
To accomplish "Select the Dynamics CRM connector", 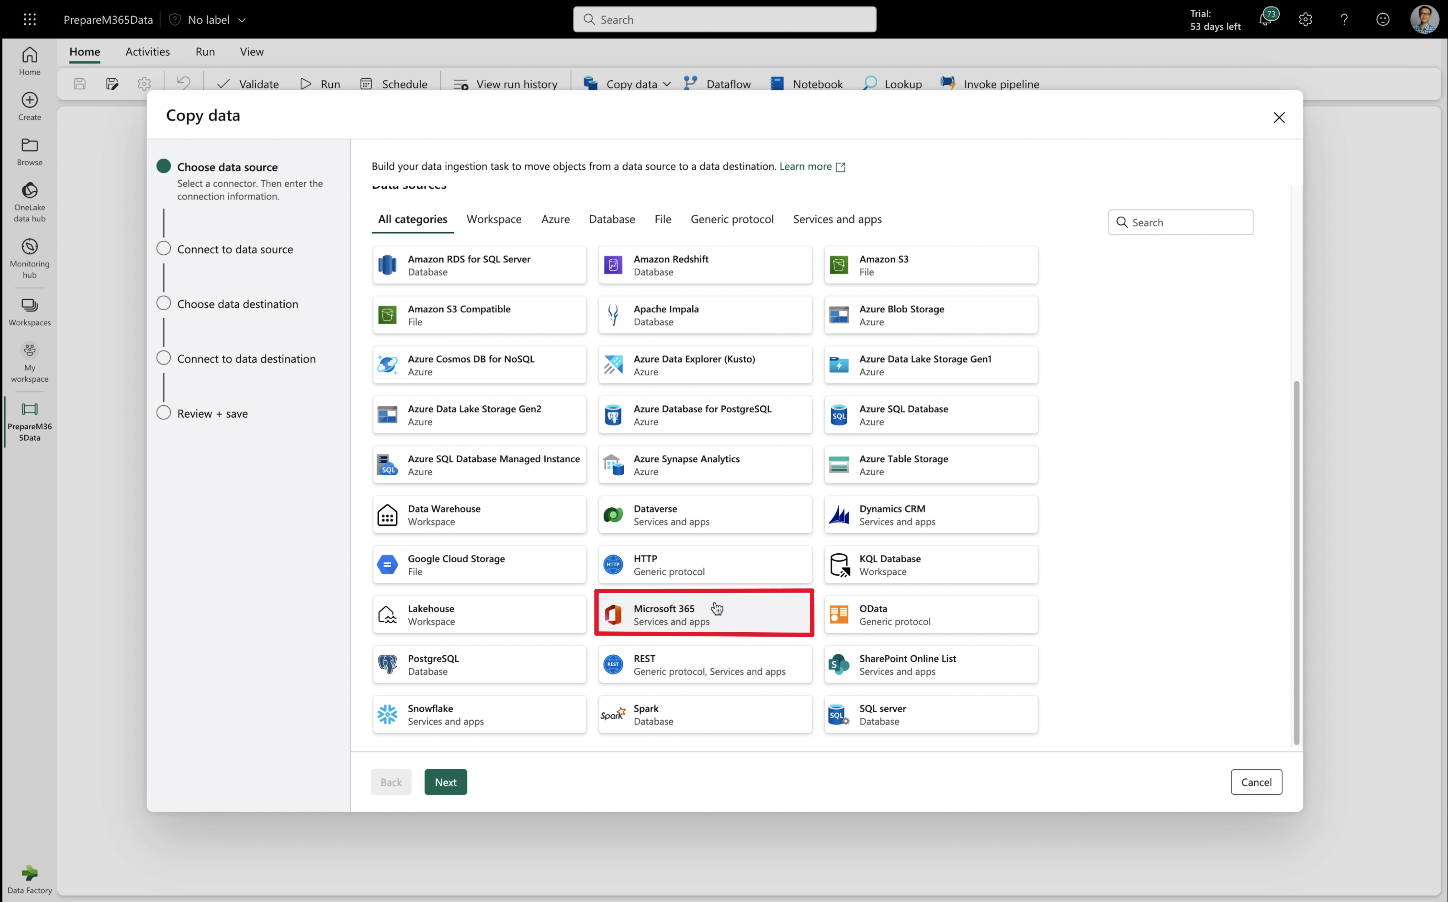I will [x=931, y=515].
